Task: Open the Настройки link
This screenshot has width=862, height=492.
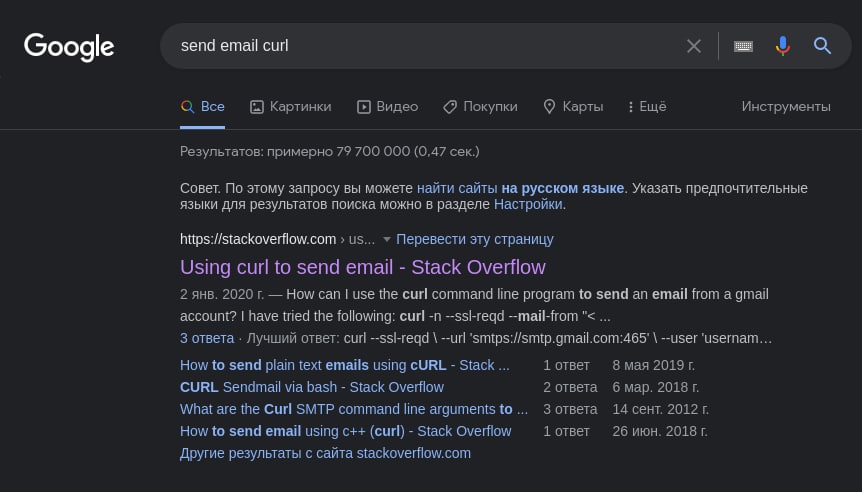Action: click(528, 204)
